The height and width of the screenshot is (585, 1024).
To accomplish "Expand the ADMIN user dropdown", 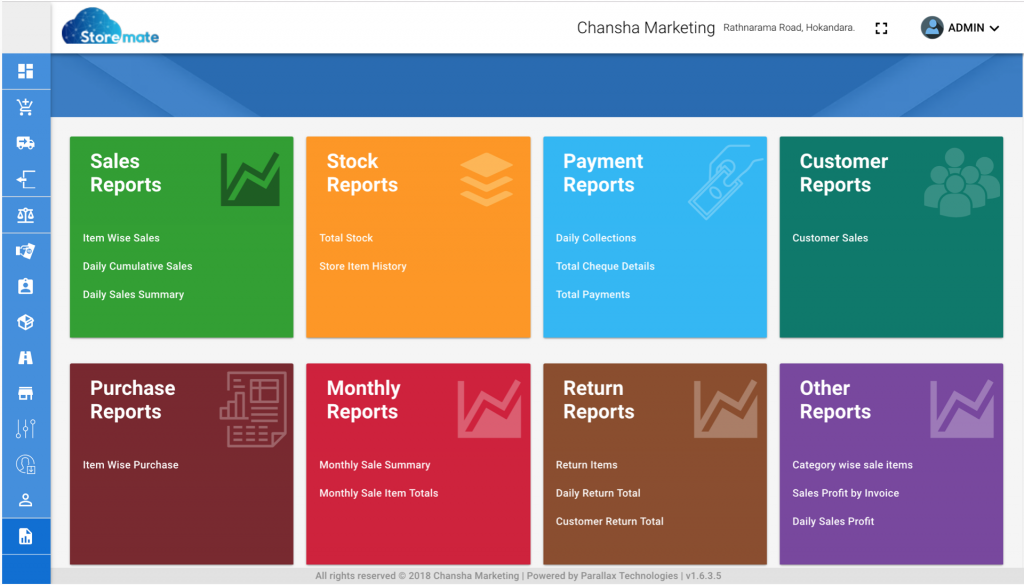I will click(x=960, y=28).
